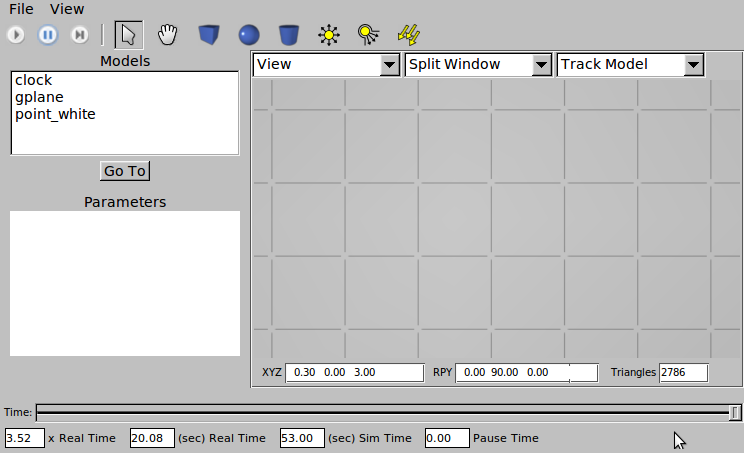
Task: Click the XYZ coordinates input field
Action: [354, 372]
